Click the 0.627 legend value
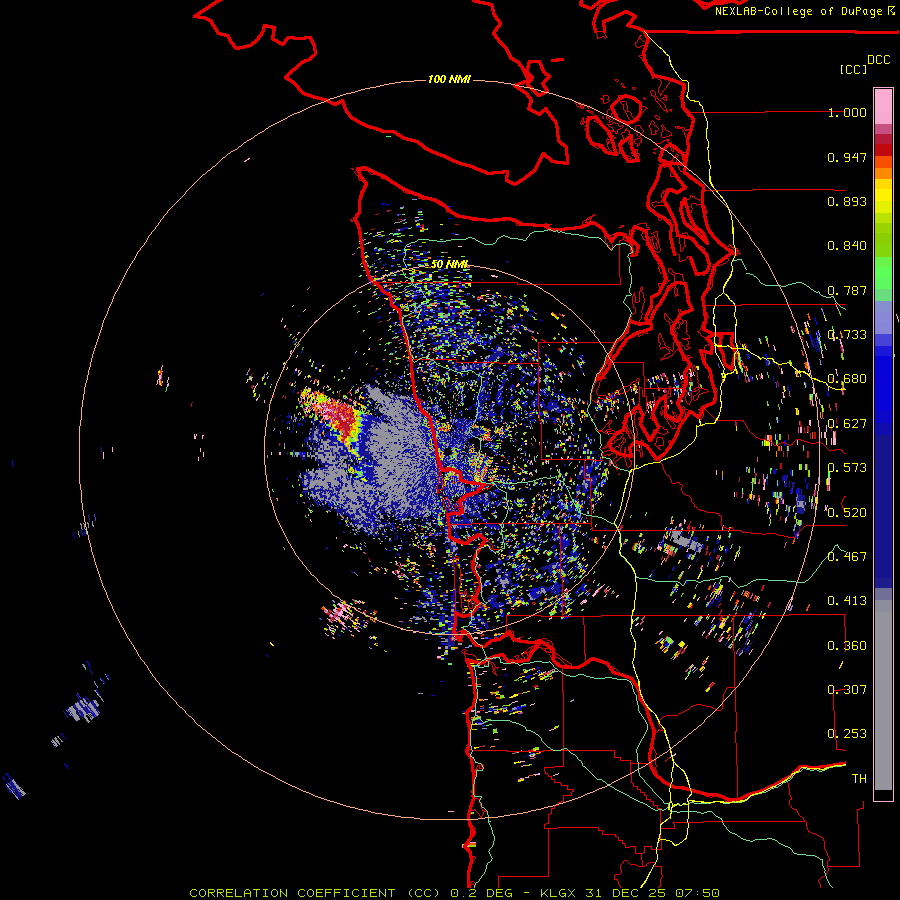 [x=847, y=424]
